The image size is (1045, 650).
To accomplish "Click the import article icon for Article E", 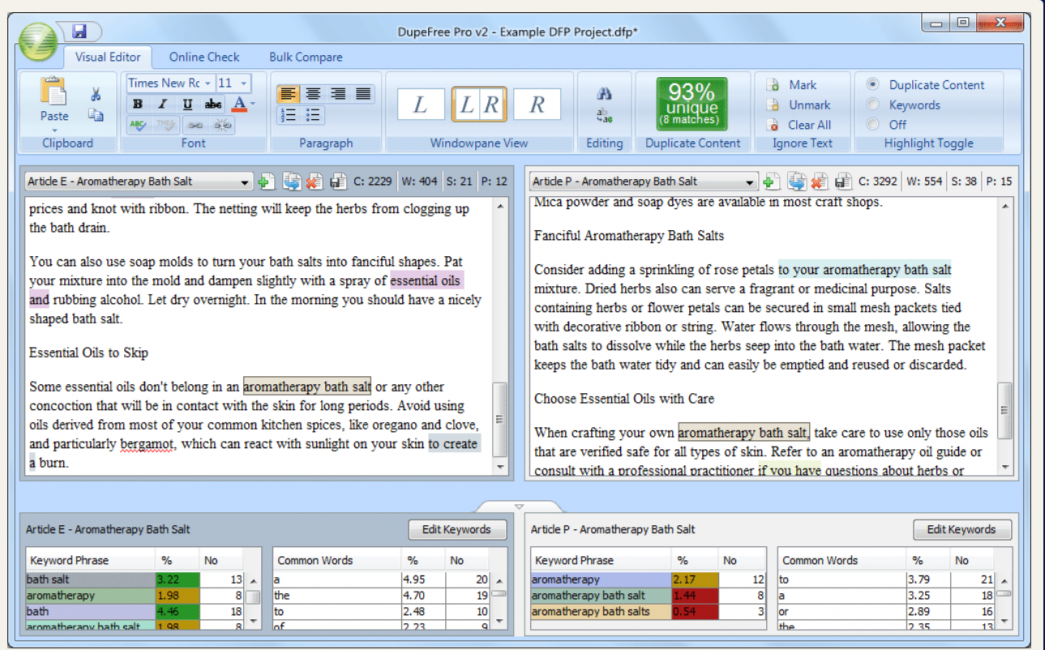I will pyautogui.click(x=291, y=181).
